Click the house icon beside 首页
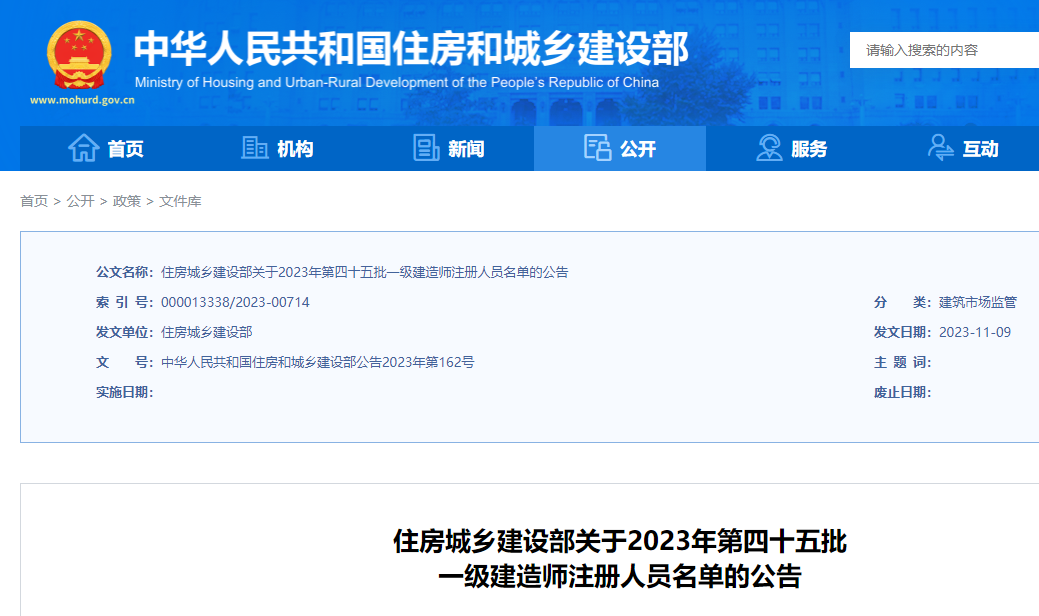The width and height of the screenshot is (1039, 616). point(83,148)
